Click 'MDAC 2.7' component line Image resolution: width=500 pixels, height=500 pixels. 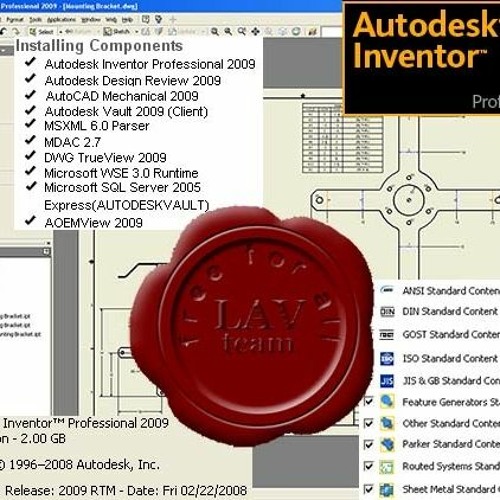tap(72, 142)
